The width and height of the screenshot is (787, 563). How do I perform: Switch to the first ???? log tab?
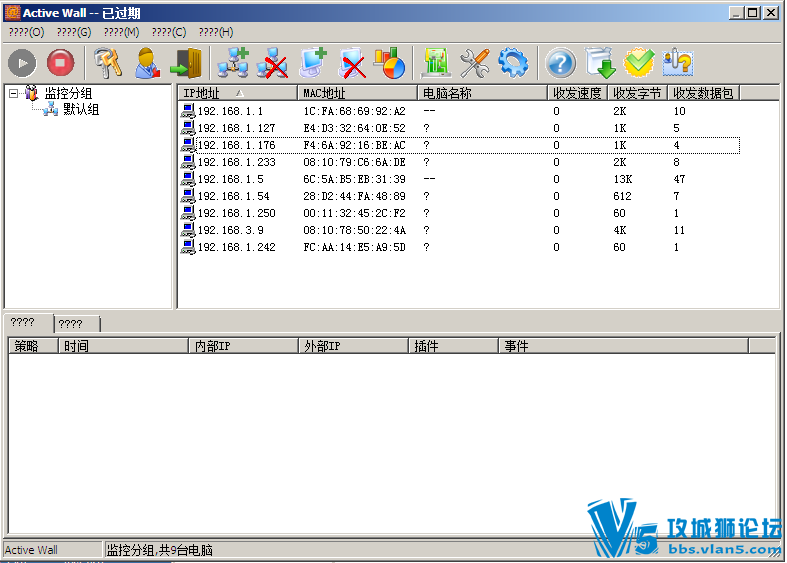pos(28,323)
